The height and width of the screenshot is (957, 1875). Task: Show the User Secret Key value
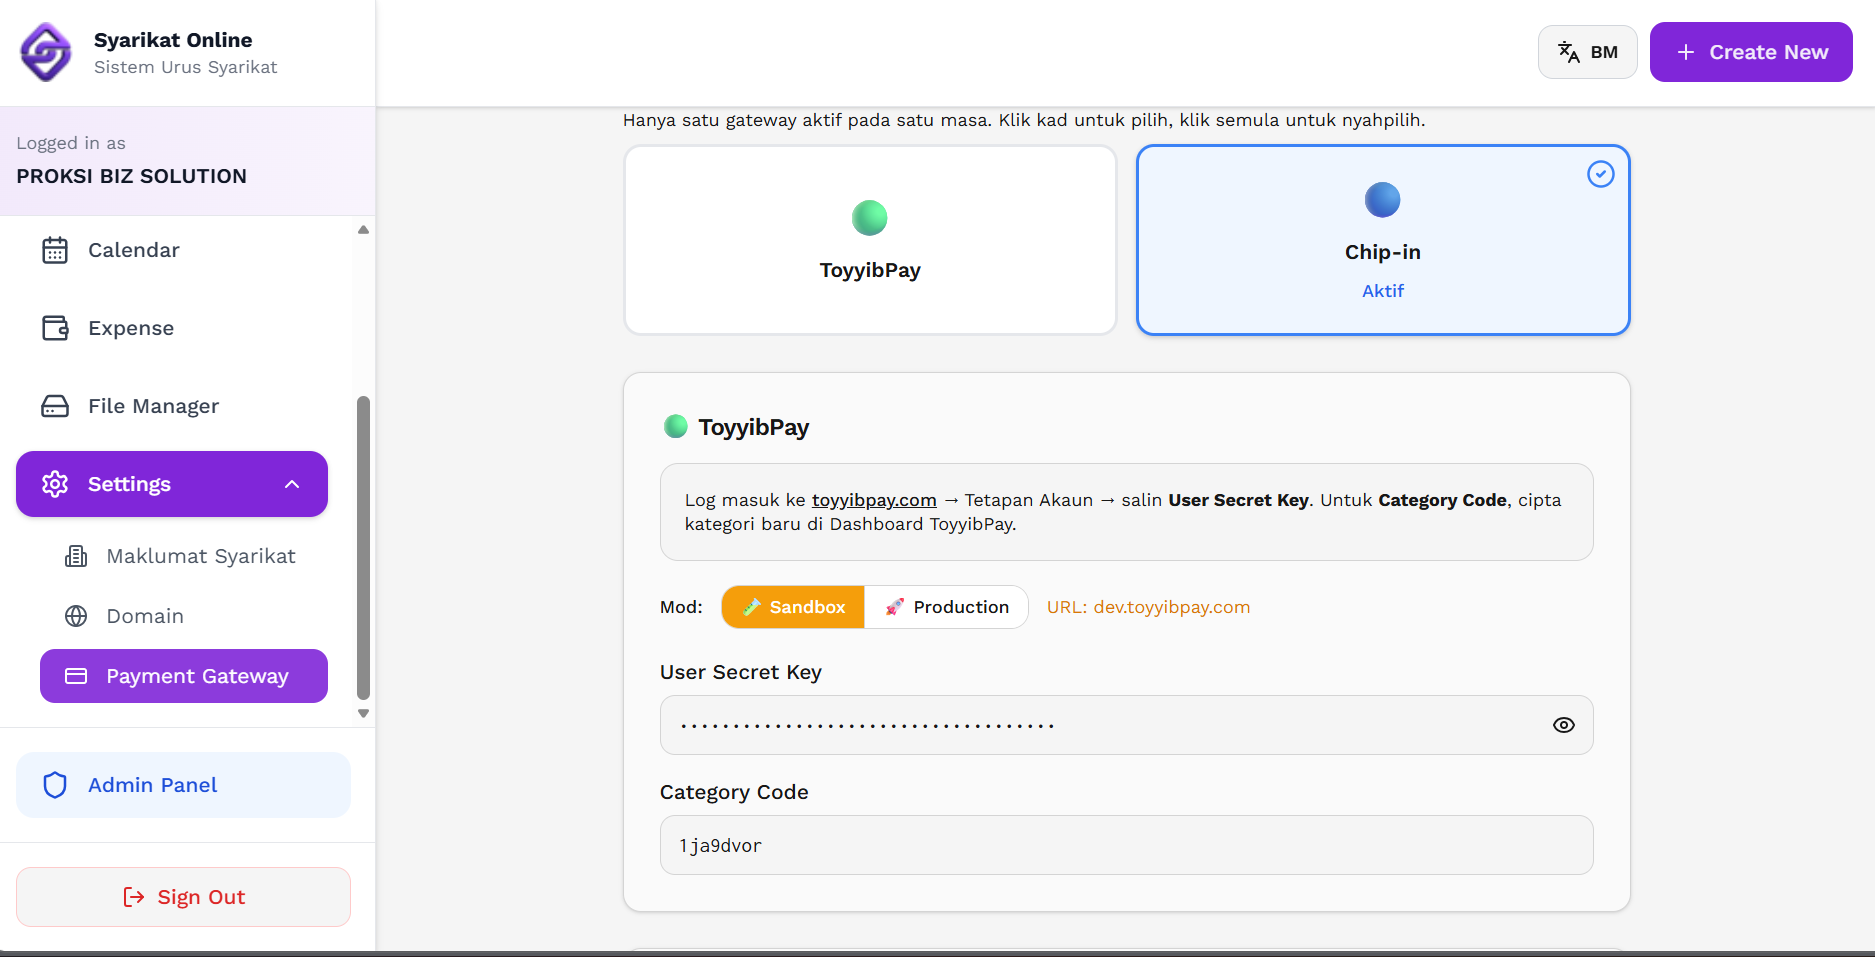(1564, 725)
